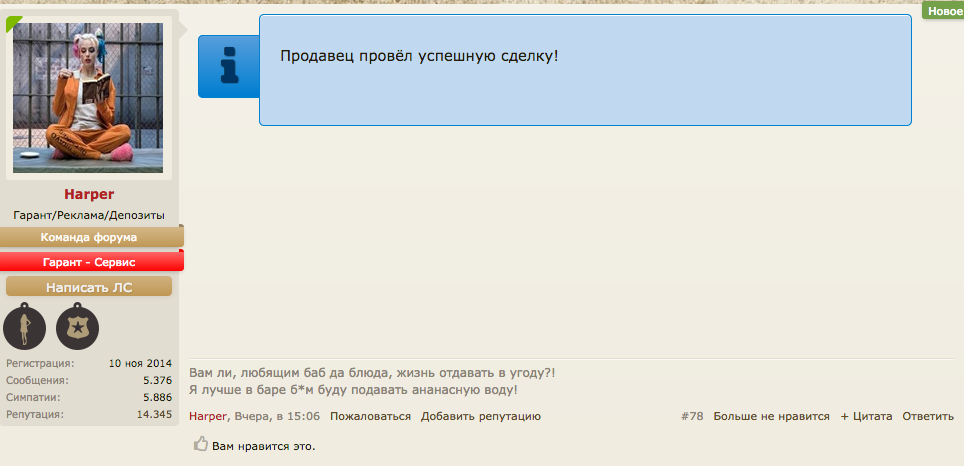Click the green online indicator on avatar

pos(13,22)
